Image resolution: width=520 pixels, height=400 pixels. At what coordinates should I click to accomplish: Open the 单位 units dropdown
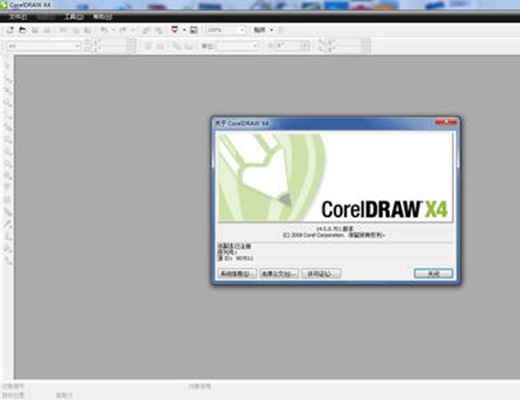(x=255, y=46)
